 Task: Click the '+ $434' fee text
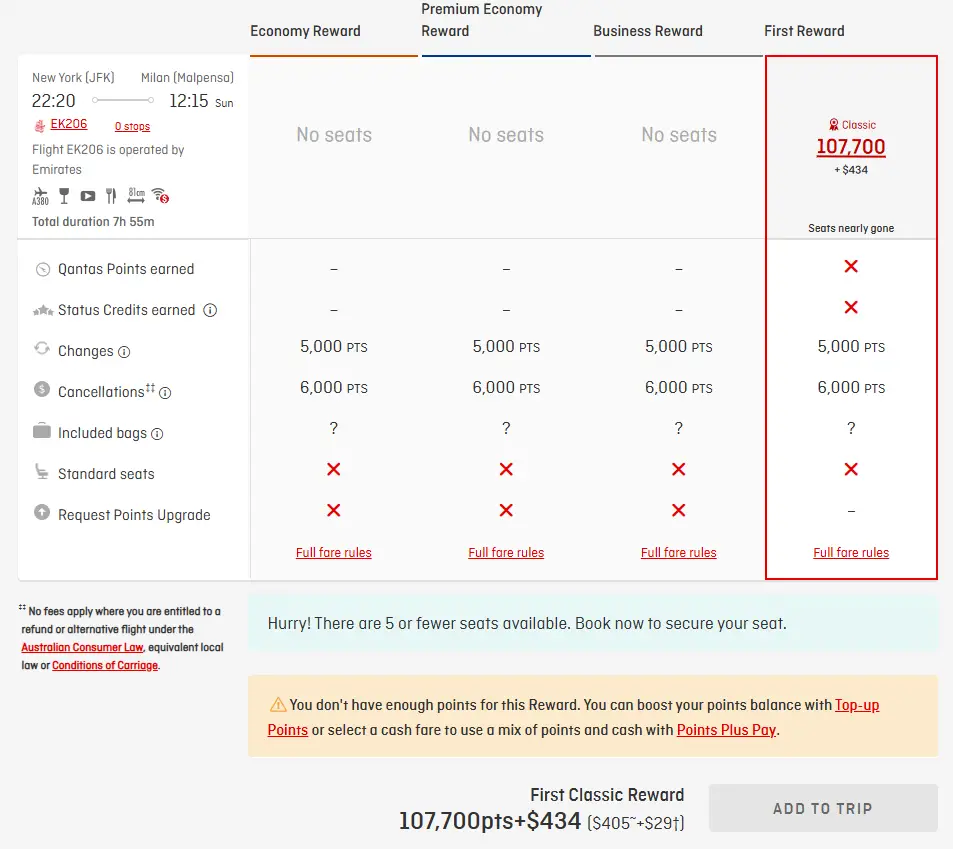851,170
